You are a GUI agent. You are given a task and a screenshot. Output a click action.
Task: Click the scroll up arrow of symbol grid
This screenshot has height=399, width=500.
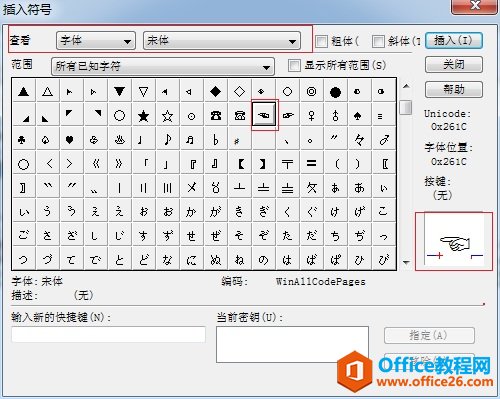coord(406,86)
